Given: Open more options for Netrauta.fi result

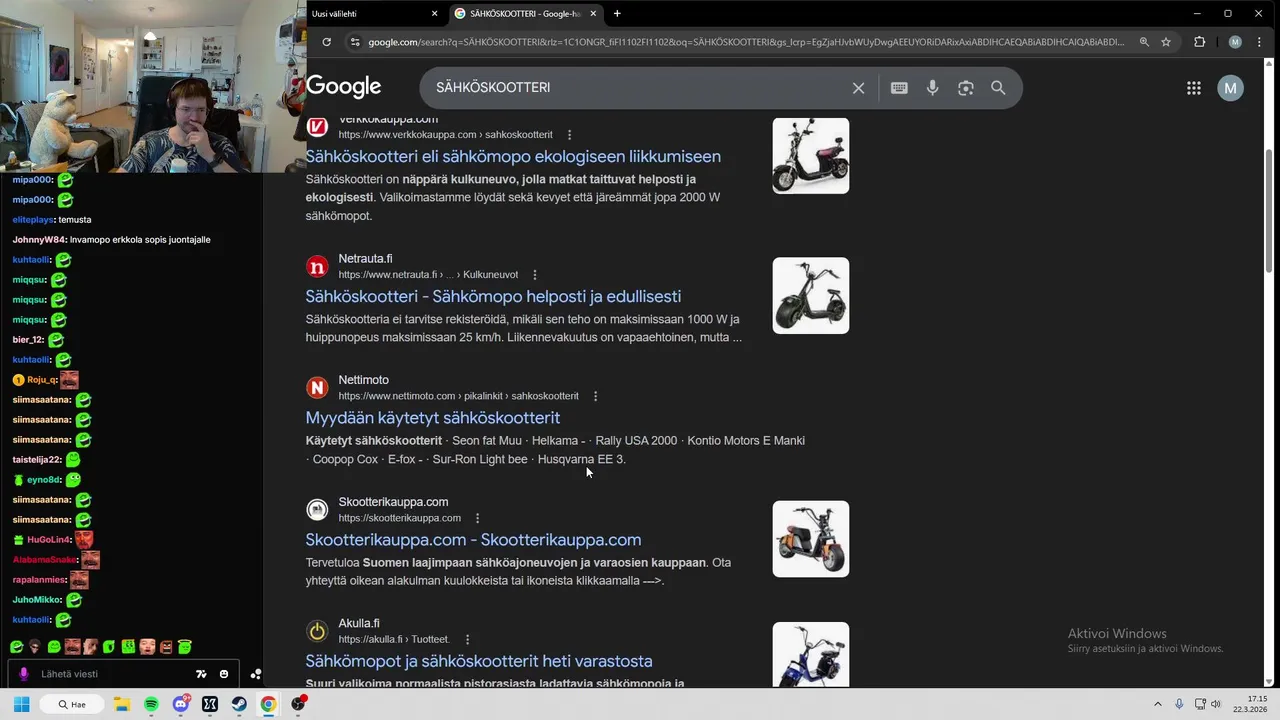Looking at the screenshot, I should (535, 275).
